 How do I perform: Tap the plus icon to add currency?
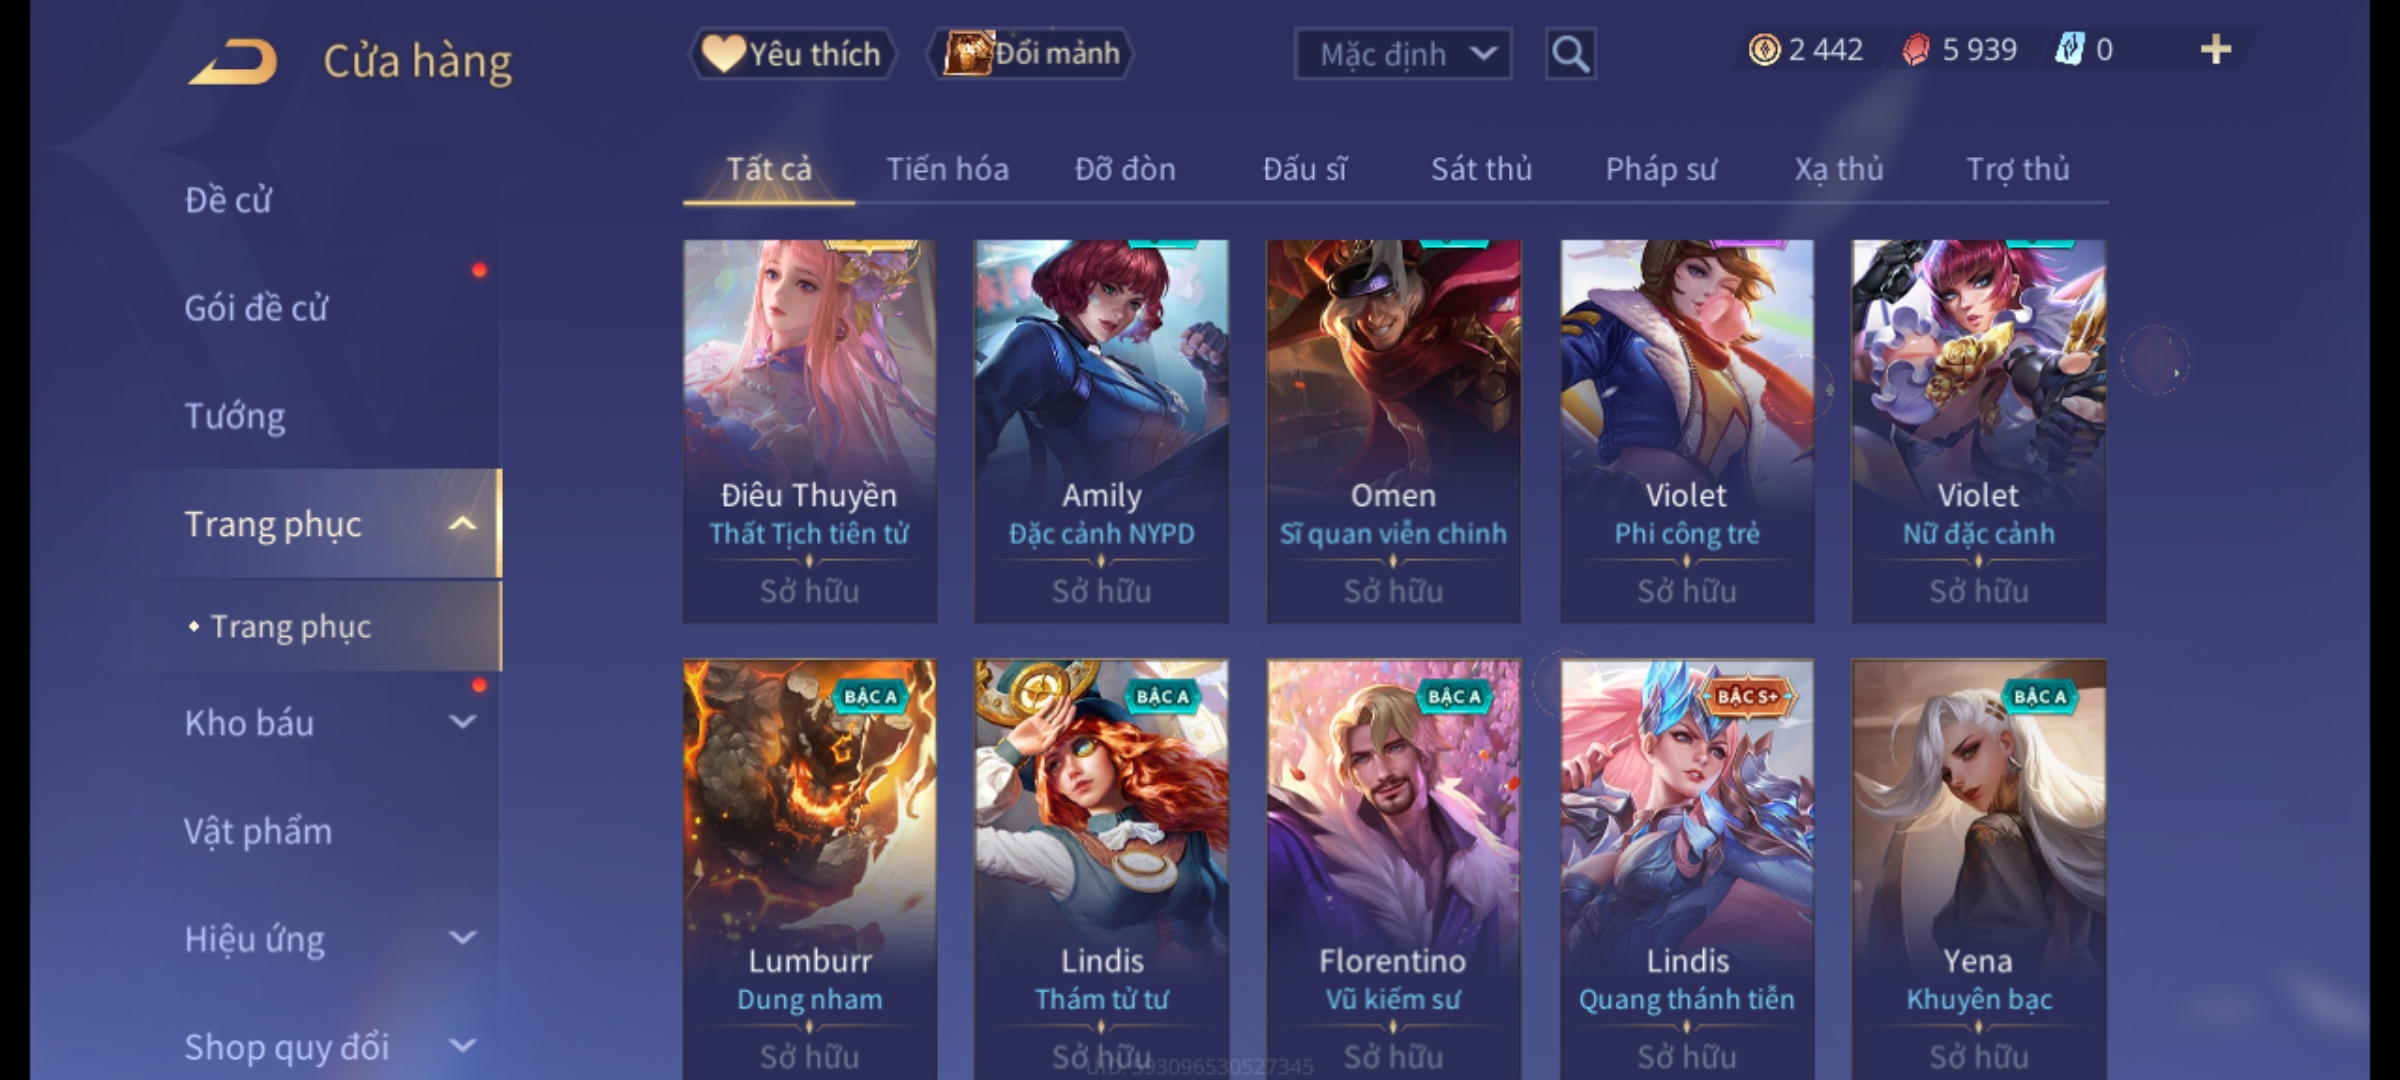[2216, 50]
